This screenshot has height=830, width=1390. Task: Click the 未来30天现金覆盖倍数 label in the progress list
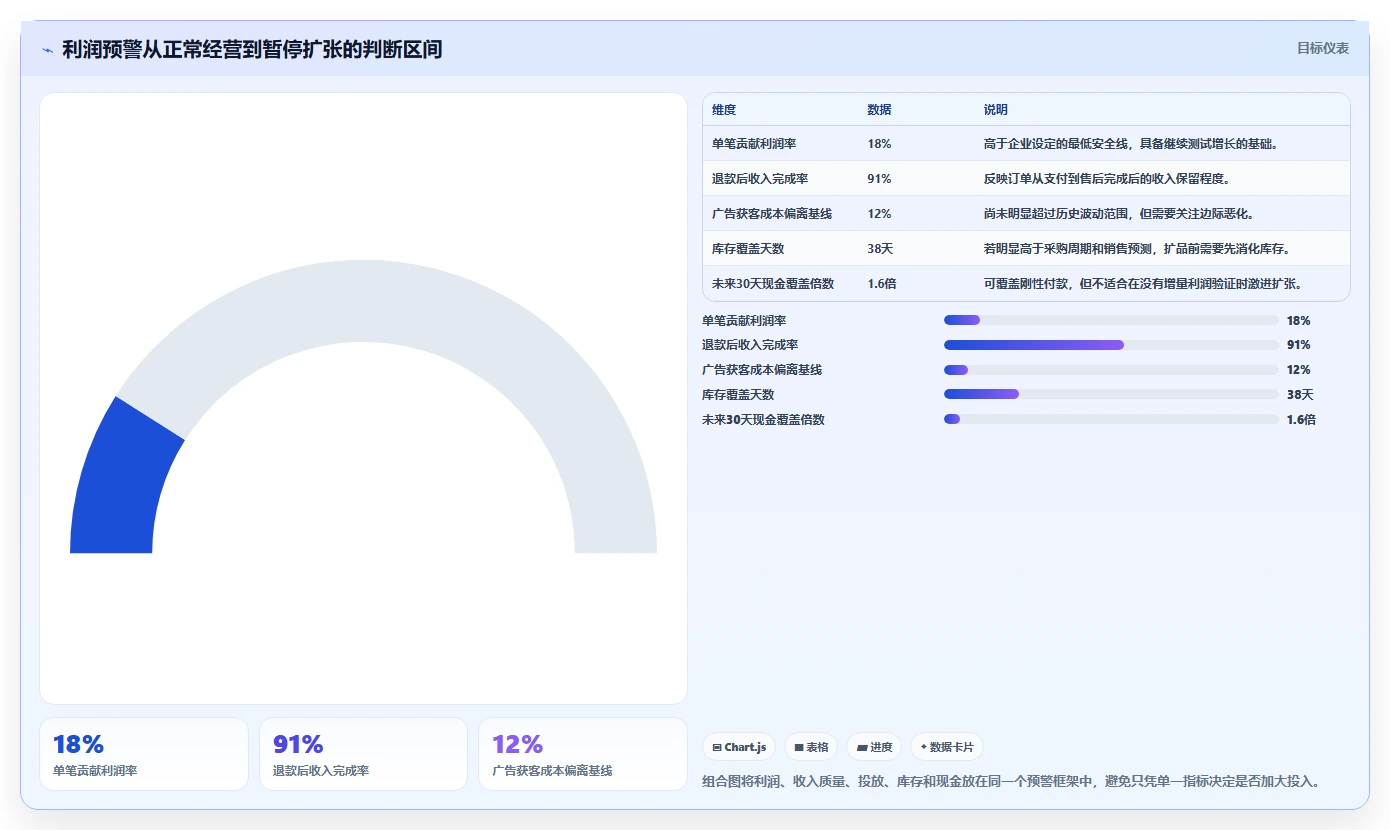[763, 420]
